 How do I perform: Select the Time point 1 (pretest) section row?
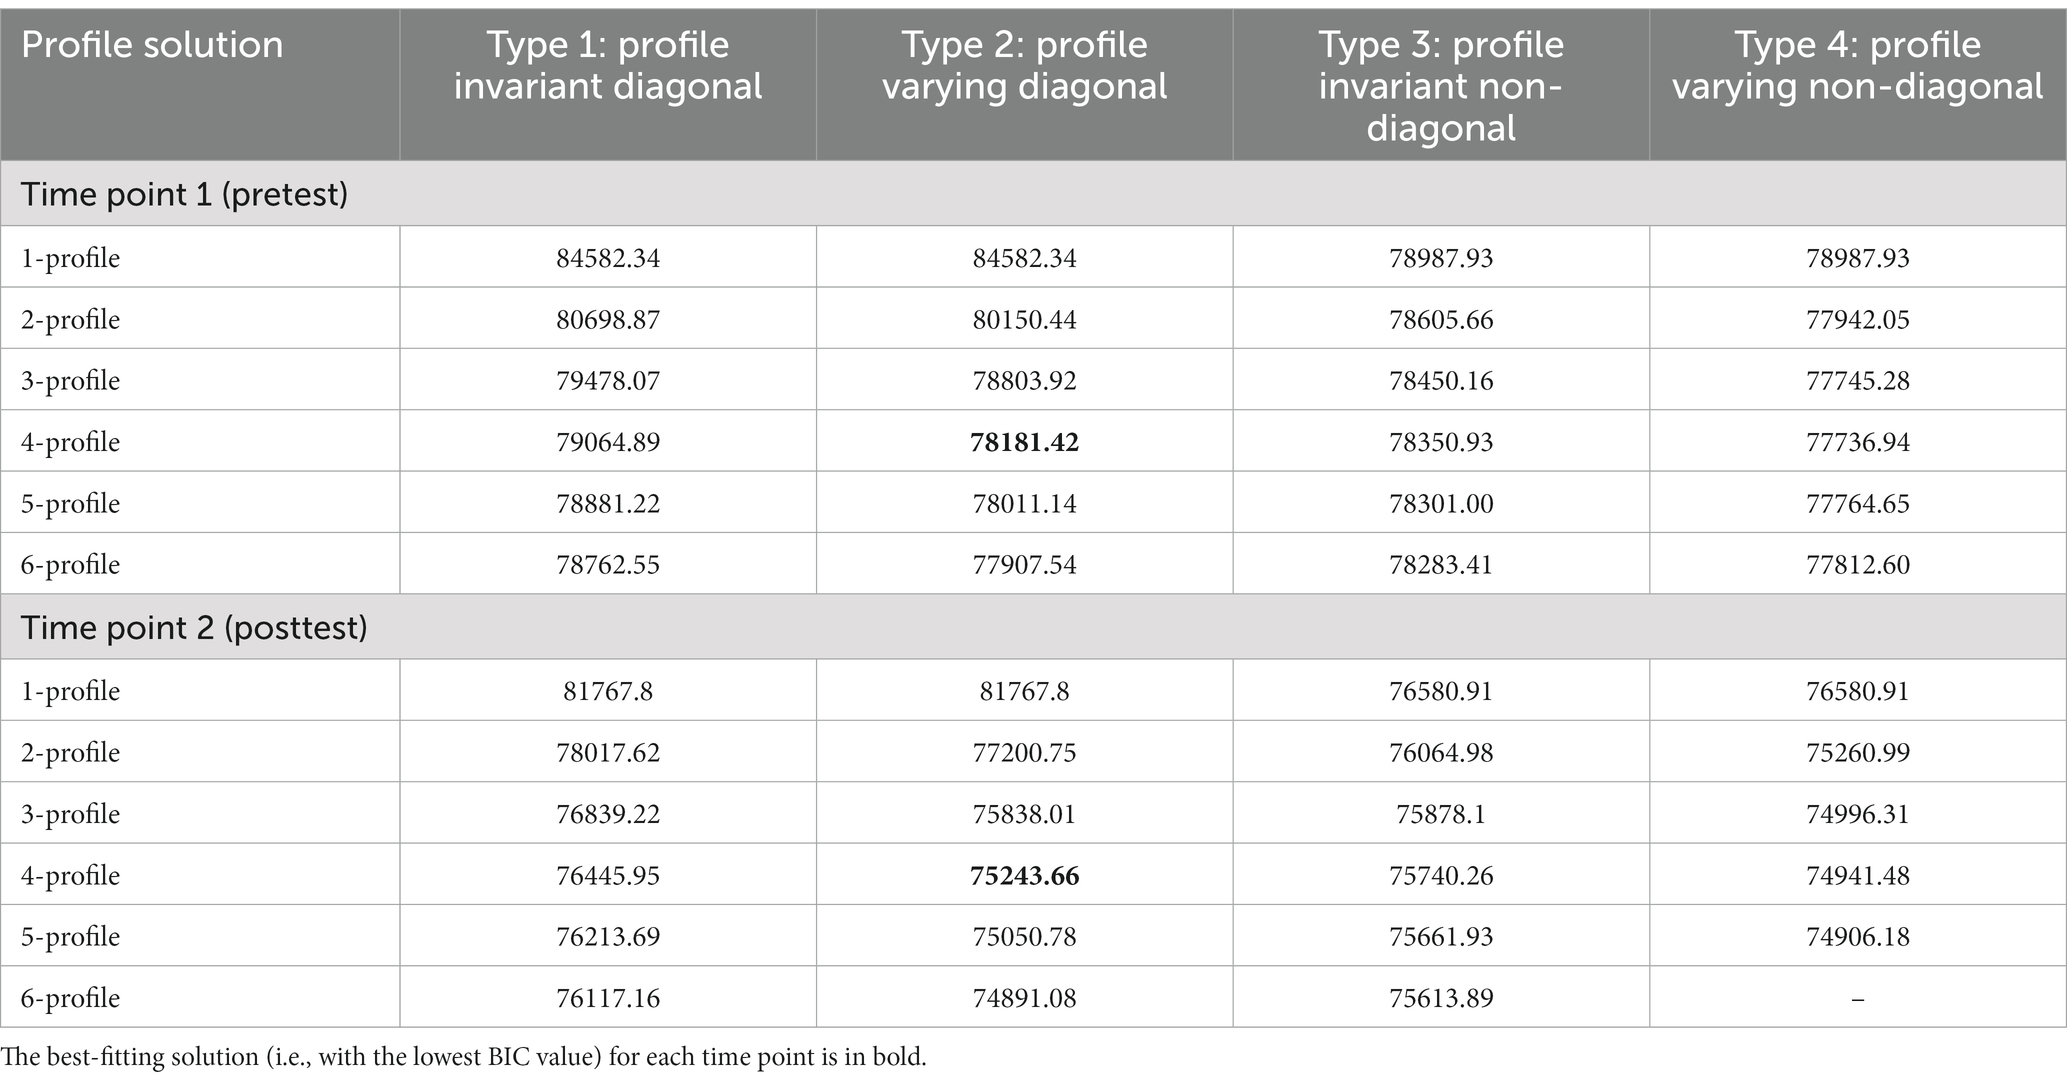pos(1033,193)
